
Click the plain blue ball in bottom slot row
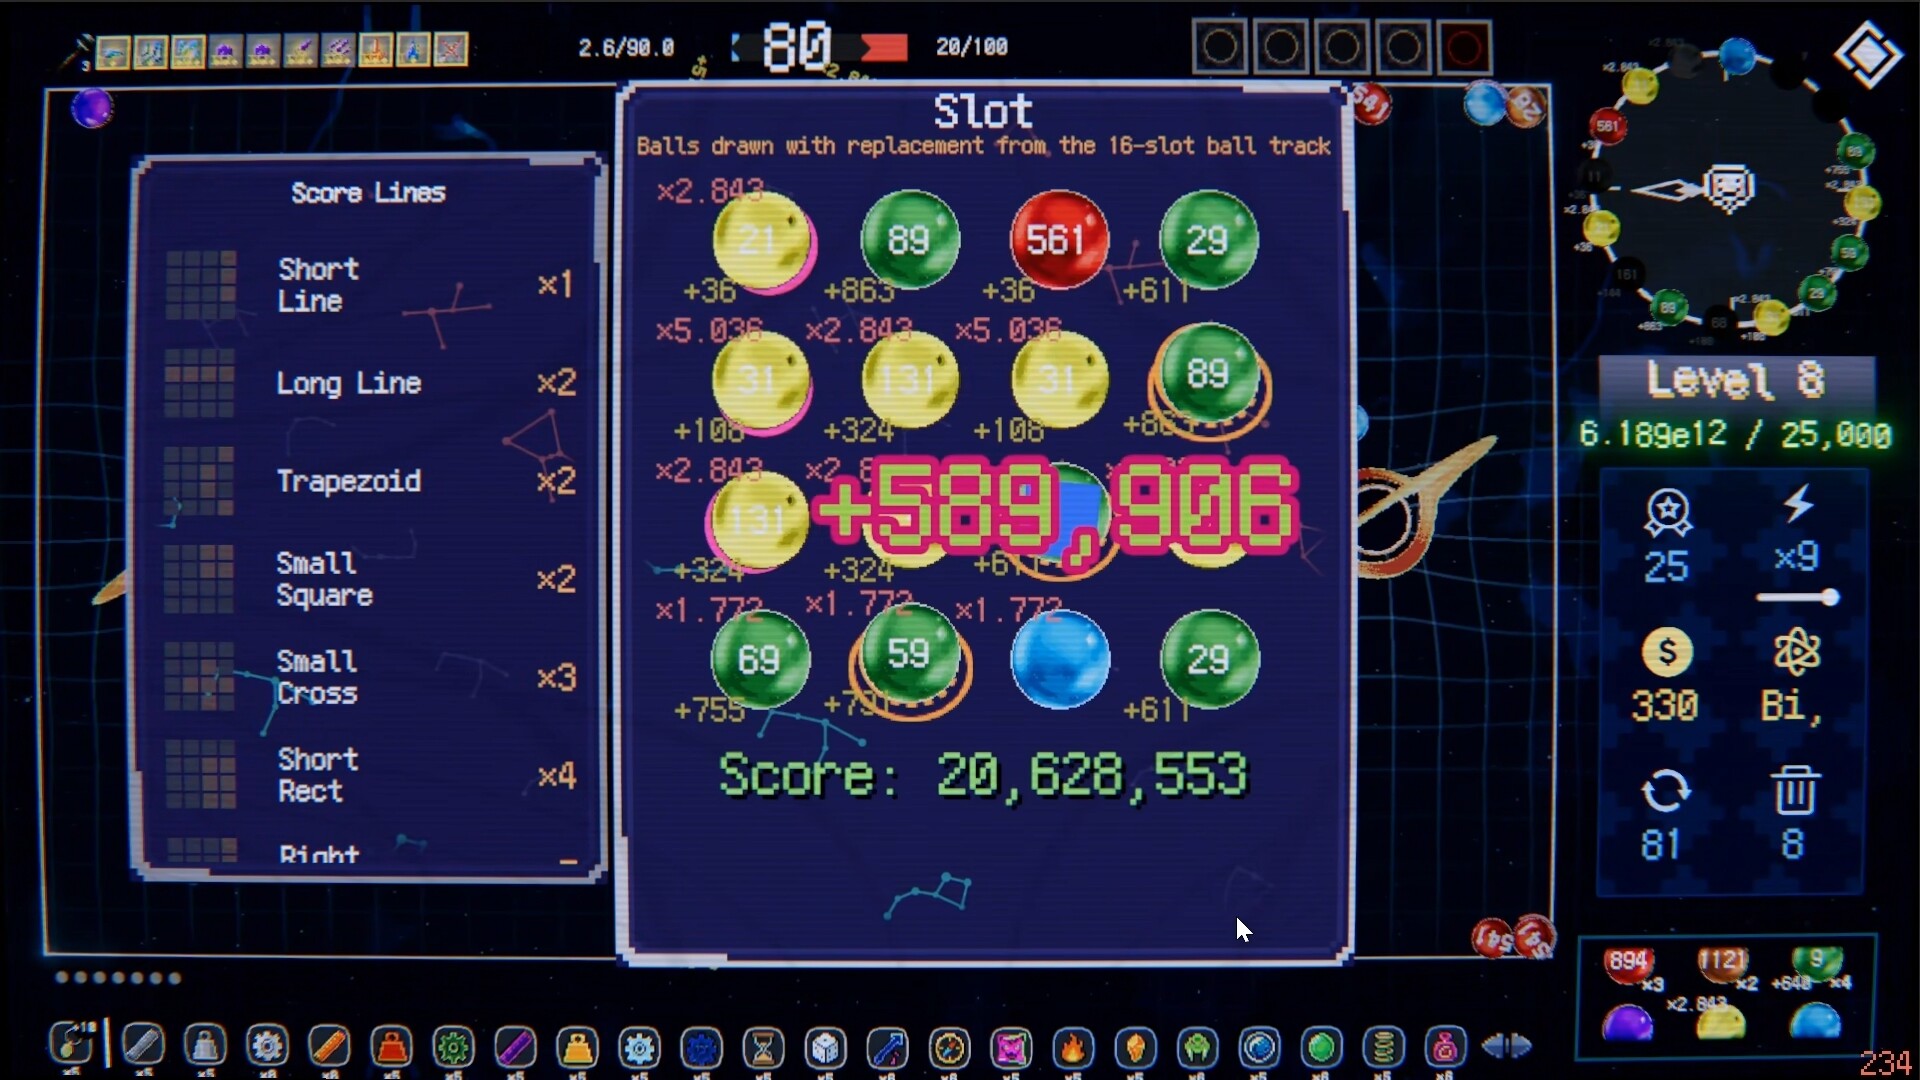point(1060,660)
